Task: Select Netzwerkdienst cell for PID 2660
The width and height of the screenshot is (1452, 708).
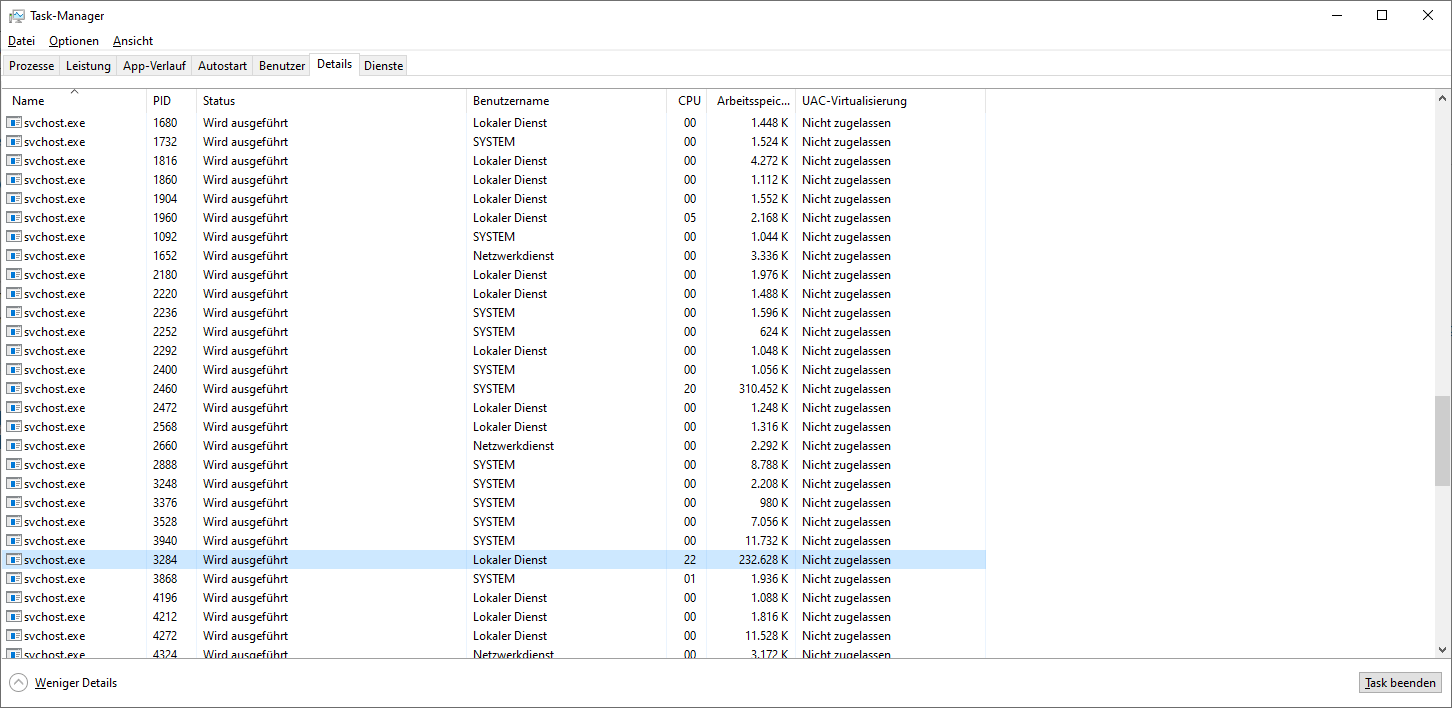Action: coord(513,446)
